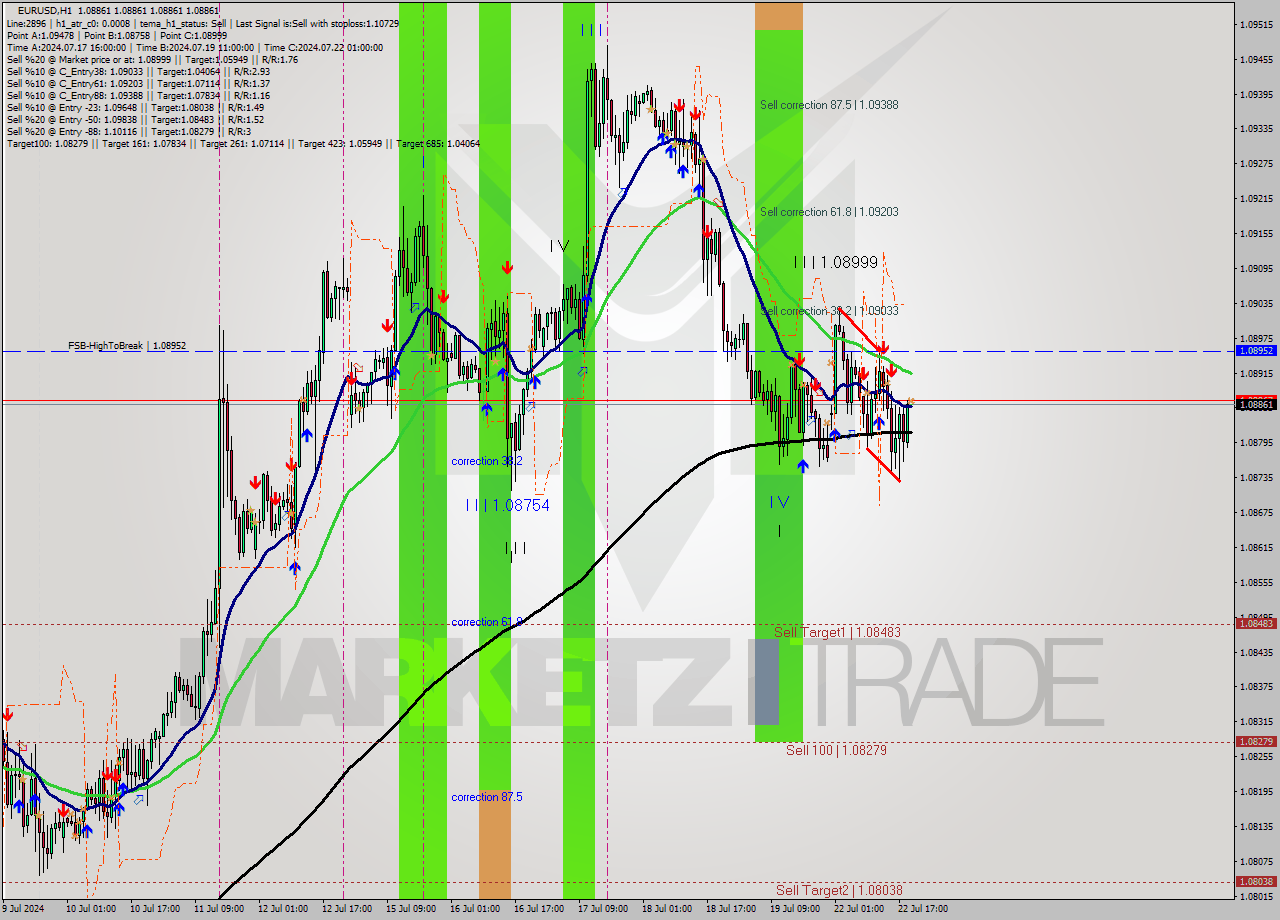Select the 'Sell Target2 | 1.08038' label
The image size is (1280, 920).
click(x=839, y=890)
